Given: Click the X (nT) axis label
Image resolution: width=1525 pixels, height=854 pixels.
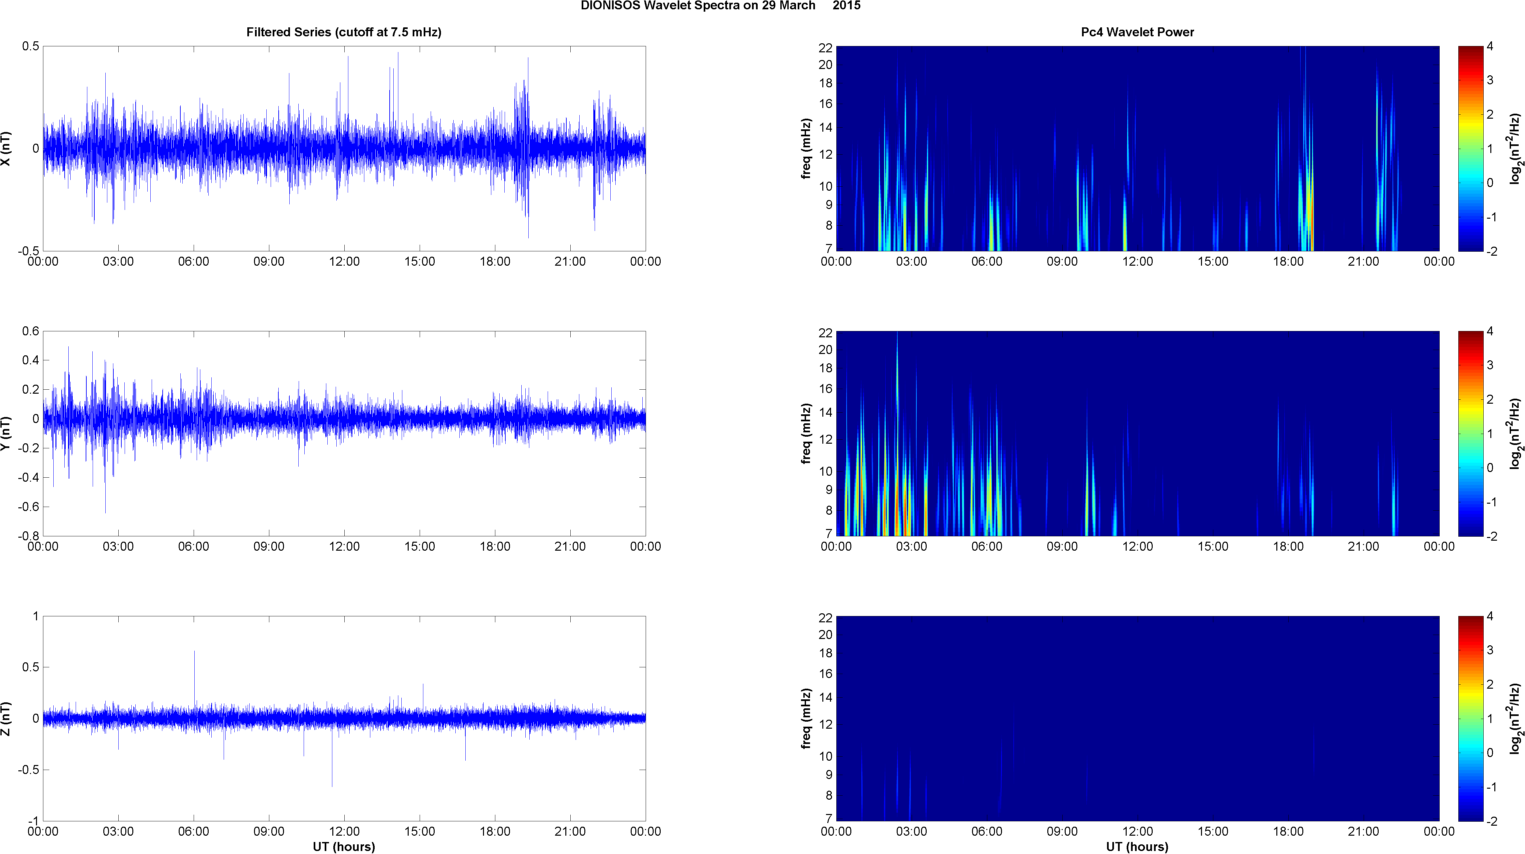Looking at the screenshot, I should click(x=7, y=148).
